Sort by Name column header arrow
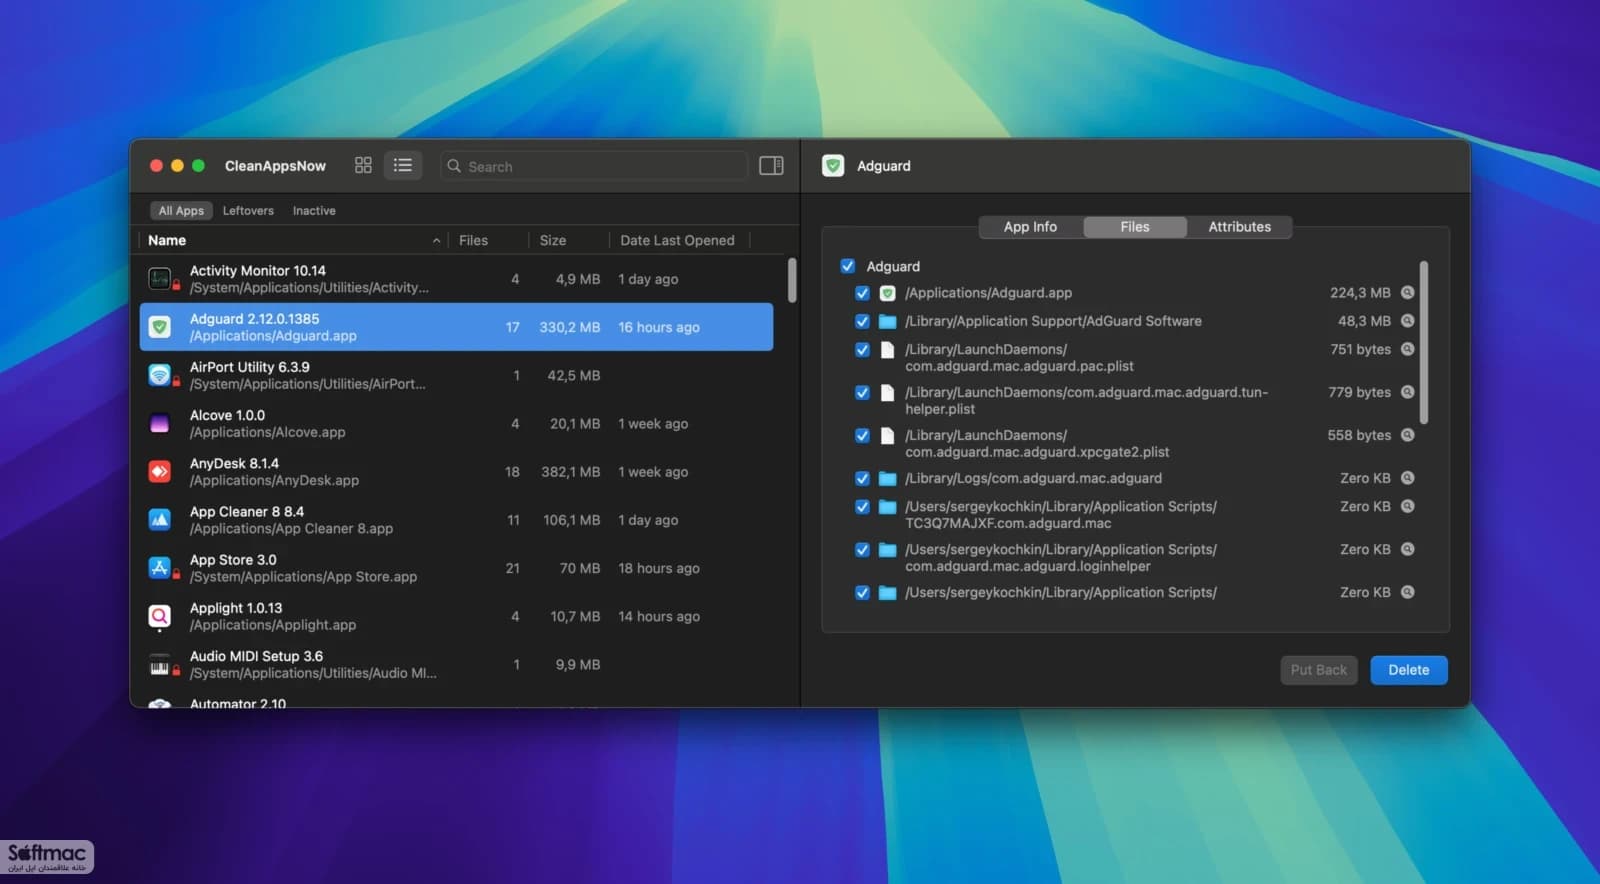This screenshot has height=884, width=1600. coord(436,241)
